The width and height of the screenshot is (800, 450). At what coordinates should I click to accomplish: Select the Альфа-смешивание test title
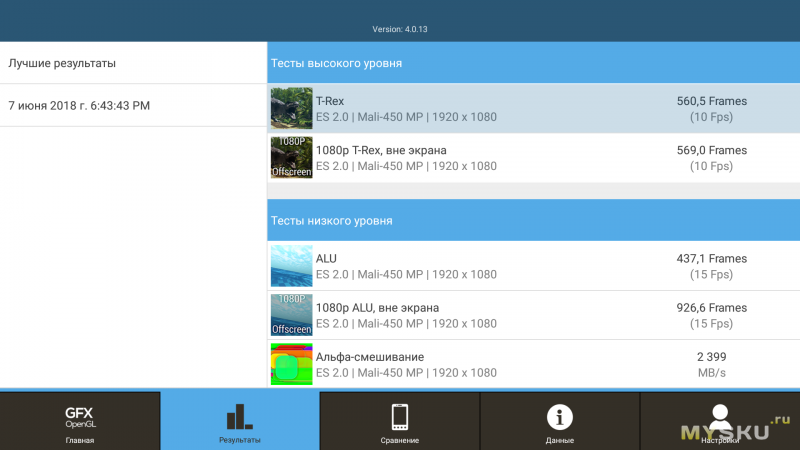tap(370, 357)
